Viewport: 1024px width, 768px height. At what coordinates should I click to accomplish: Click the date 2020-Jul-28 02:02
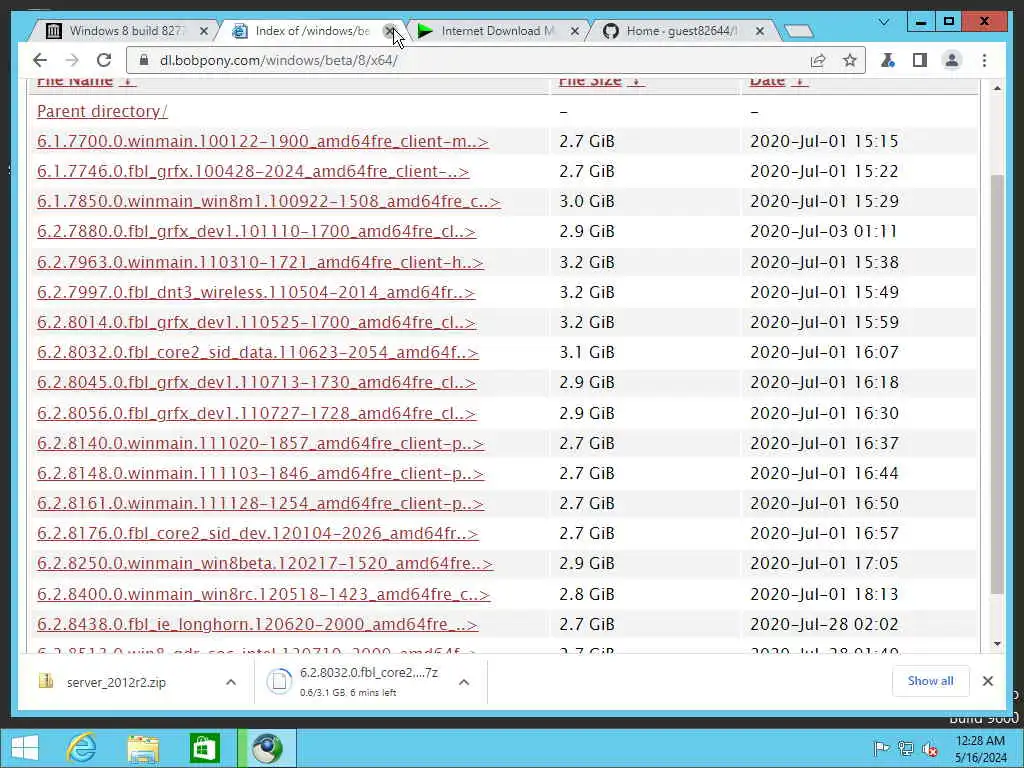[824, 624]
